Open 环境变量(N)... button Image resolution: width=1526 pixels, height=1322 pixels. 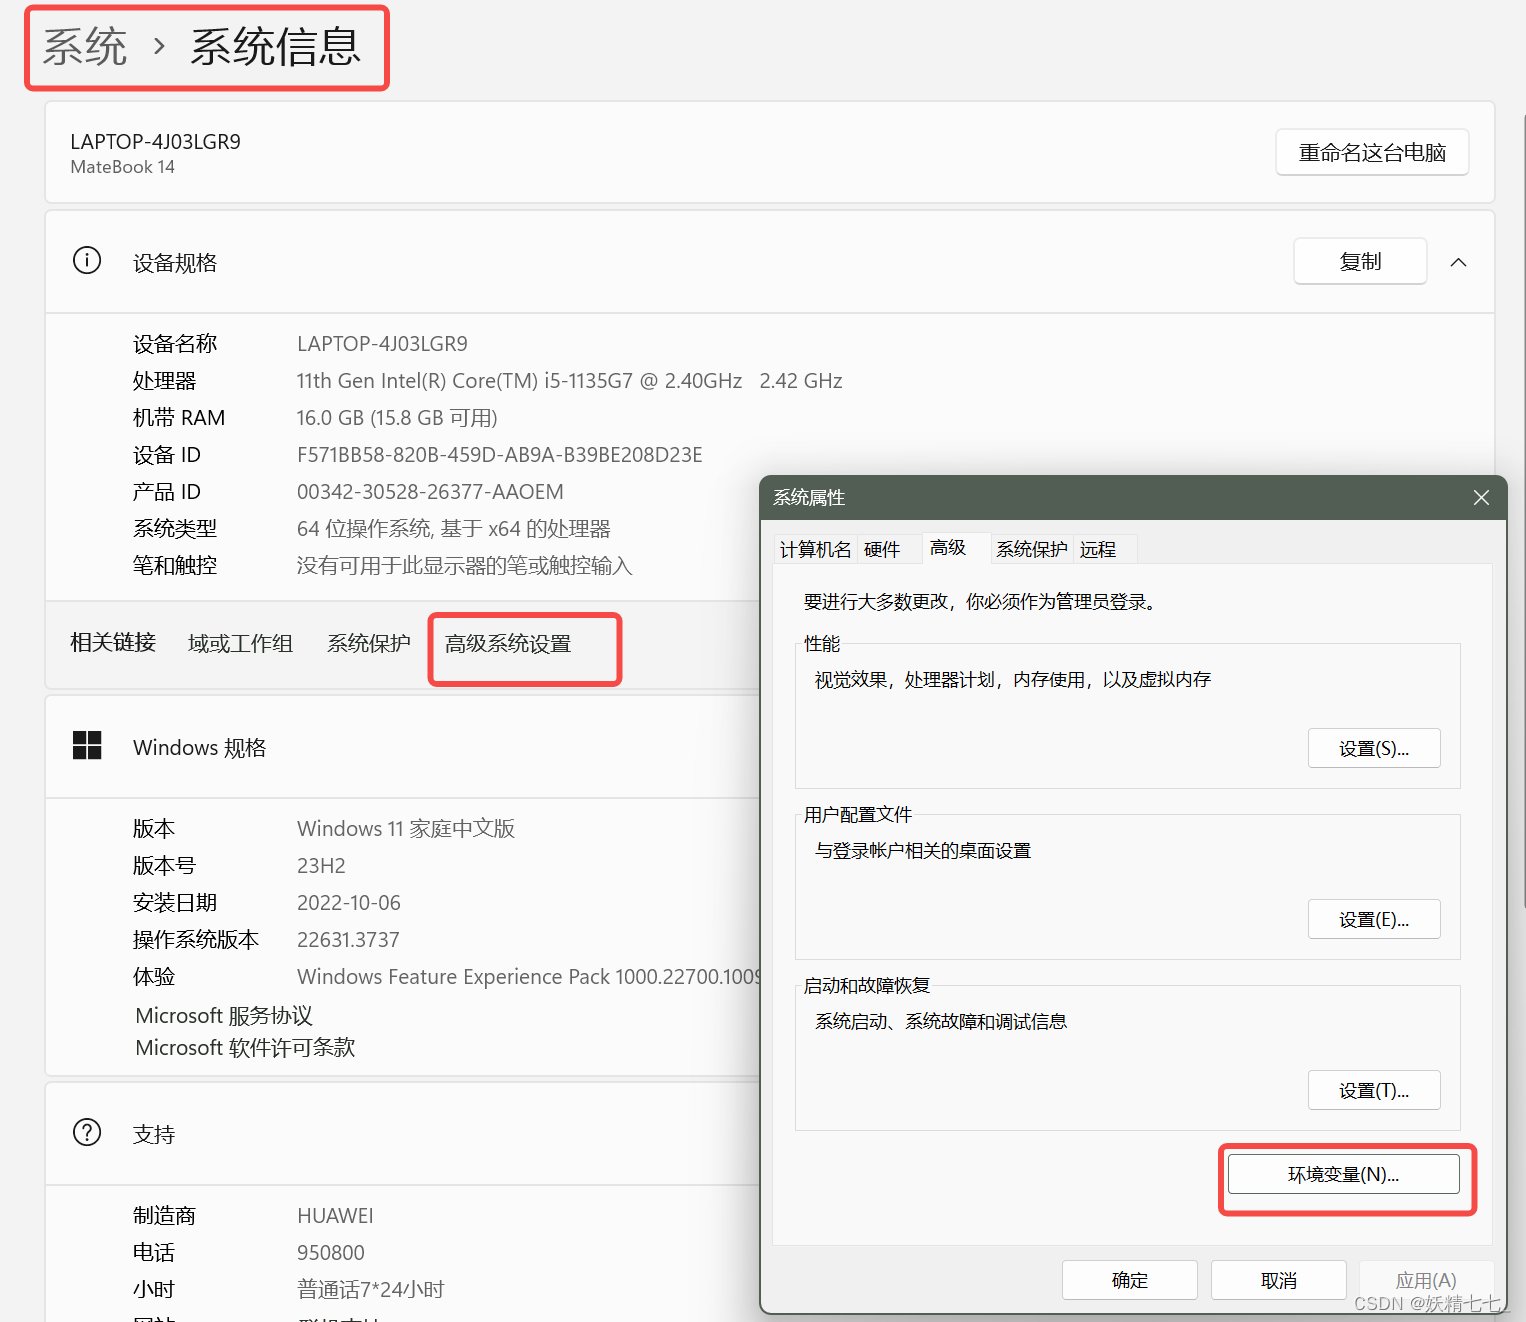[1343, 1174]
